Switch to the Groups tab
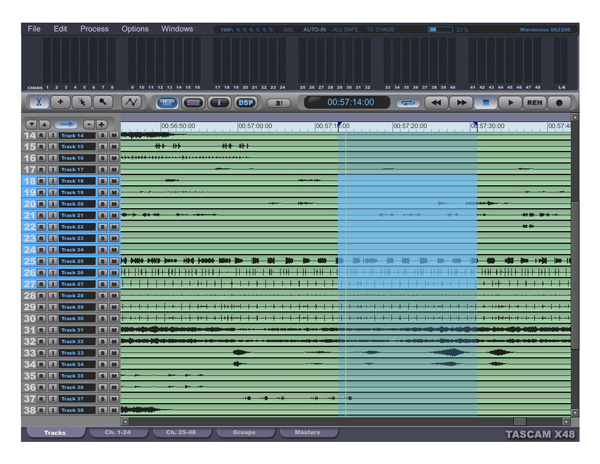The height and width of the screenshot is (464, 600). [x=244, y=432]
